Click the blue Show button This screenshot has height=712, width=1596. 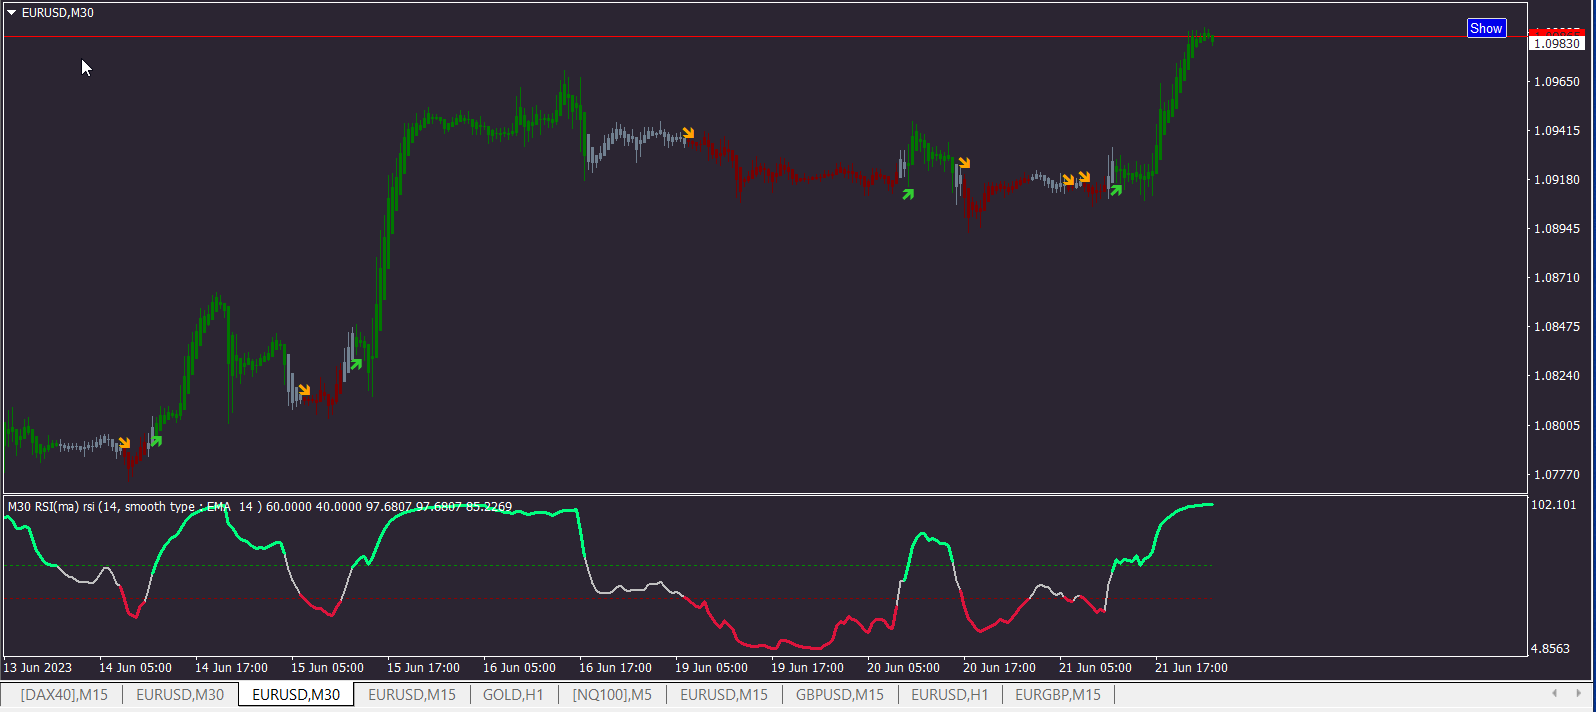(1486, 28)
